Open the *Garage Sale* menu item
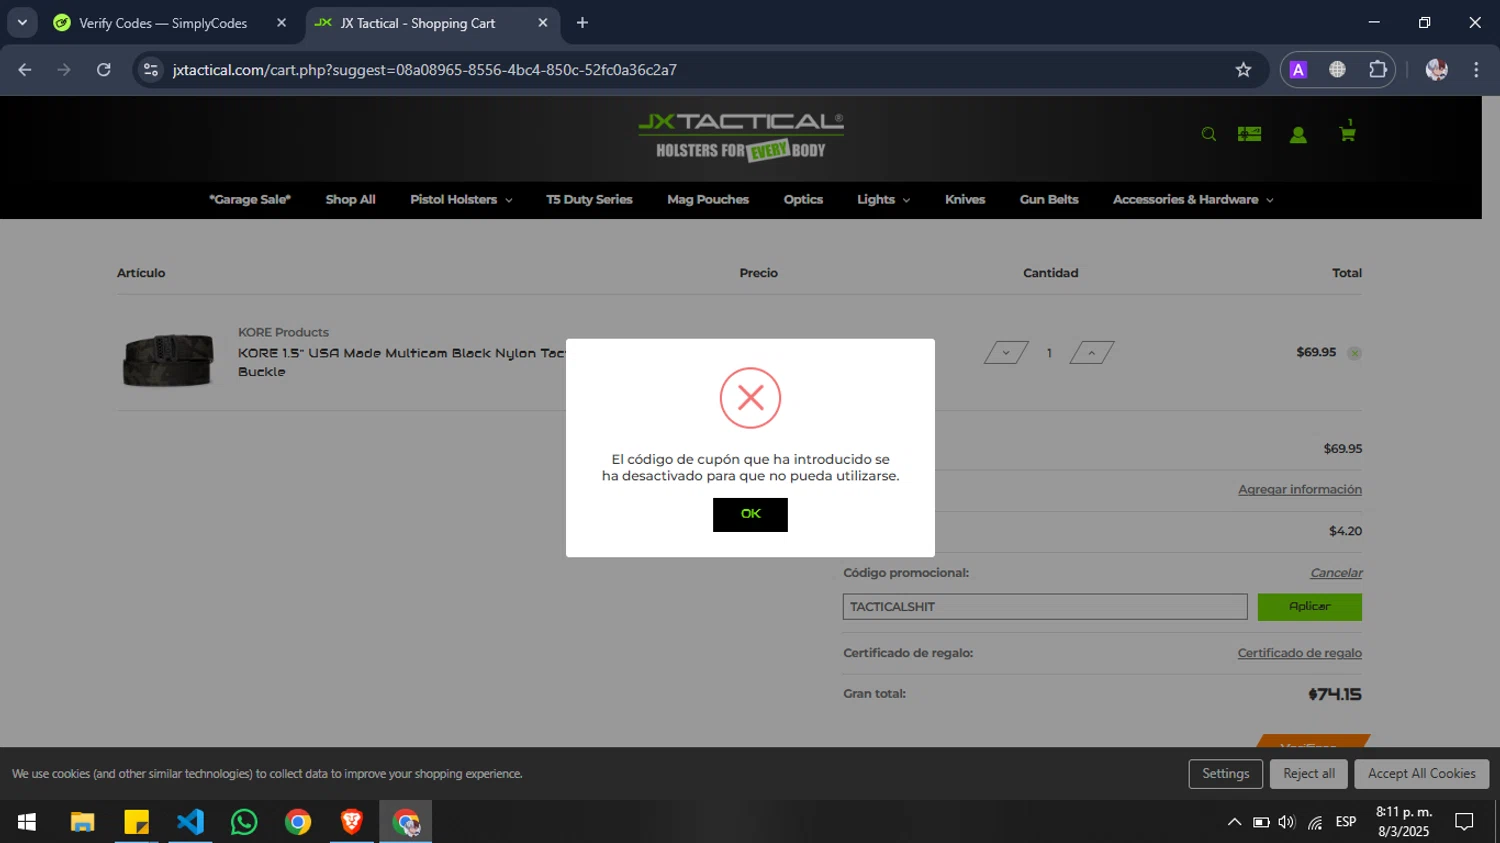Viewport: 1500px width, 843px height. (x=250, y=200)
